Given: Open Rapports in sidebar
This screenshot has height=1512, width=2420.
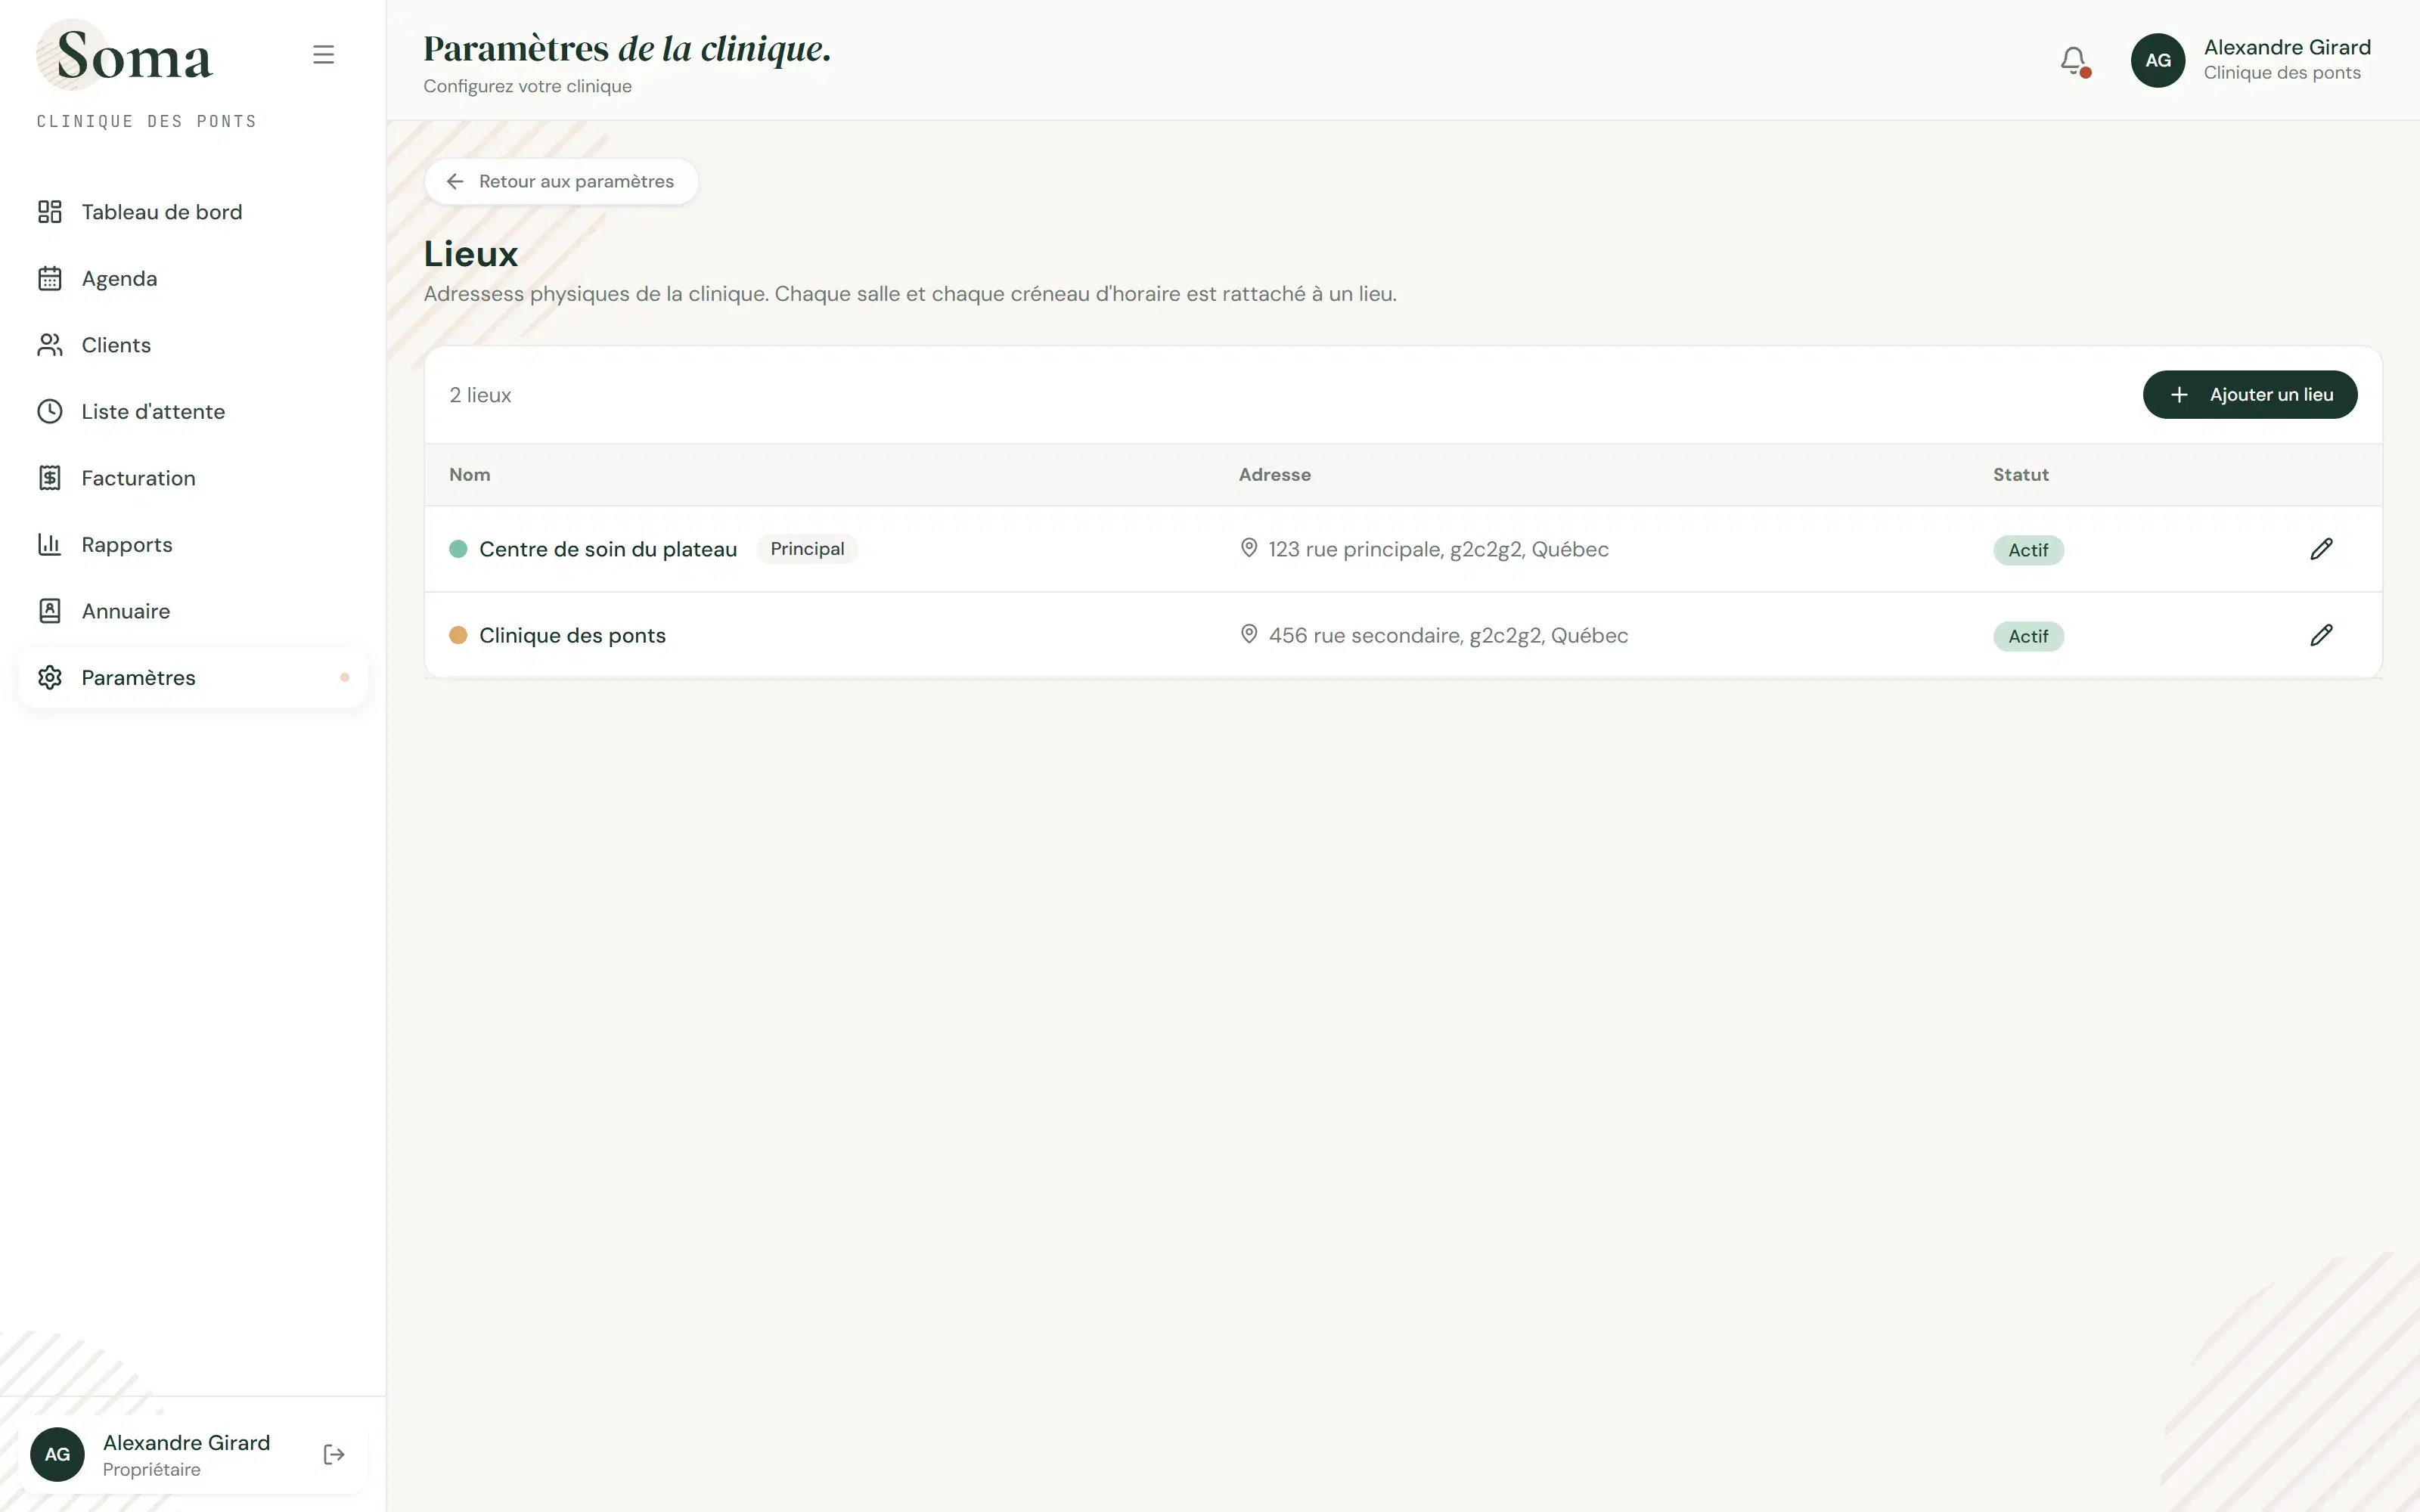Looking at the screenshot, I should point(192,544).
